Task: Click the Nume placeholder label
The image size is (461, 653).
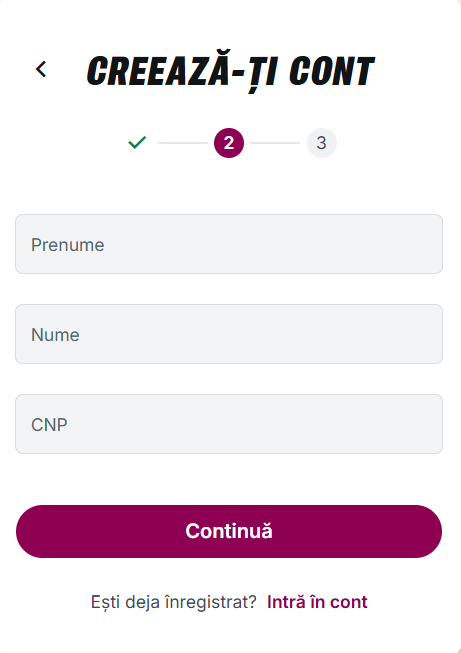Action: pos(55,335)
